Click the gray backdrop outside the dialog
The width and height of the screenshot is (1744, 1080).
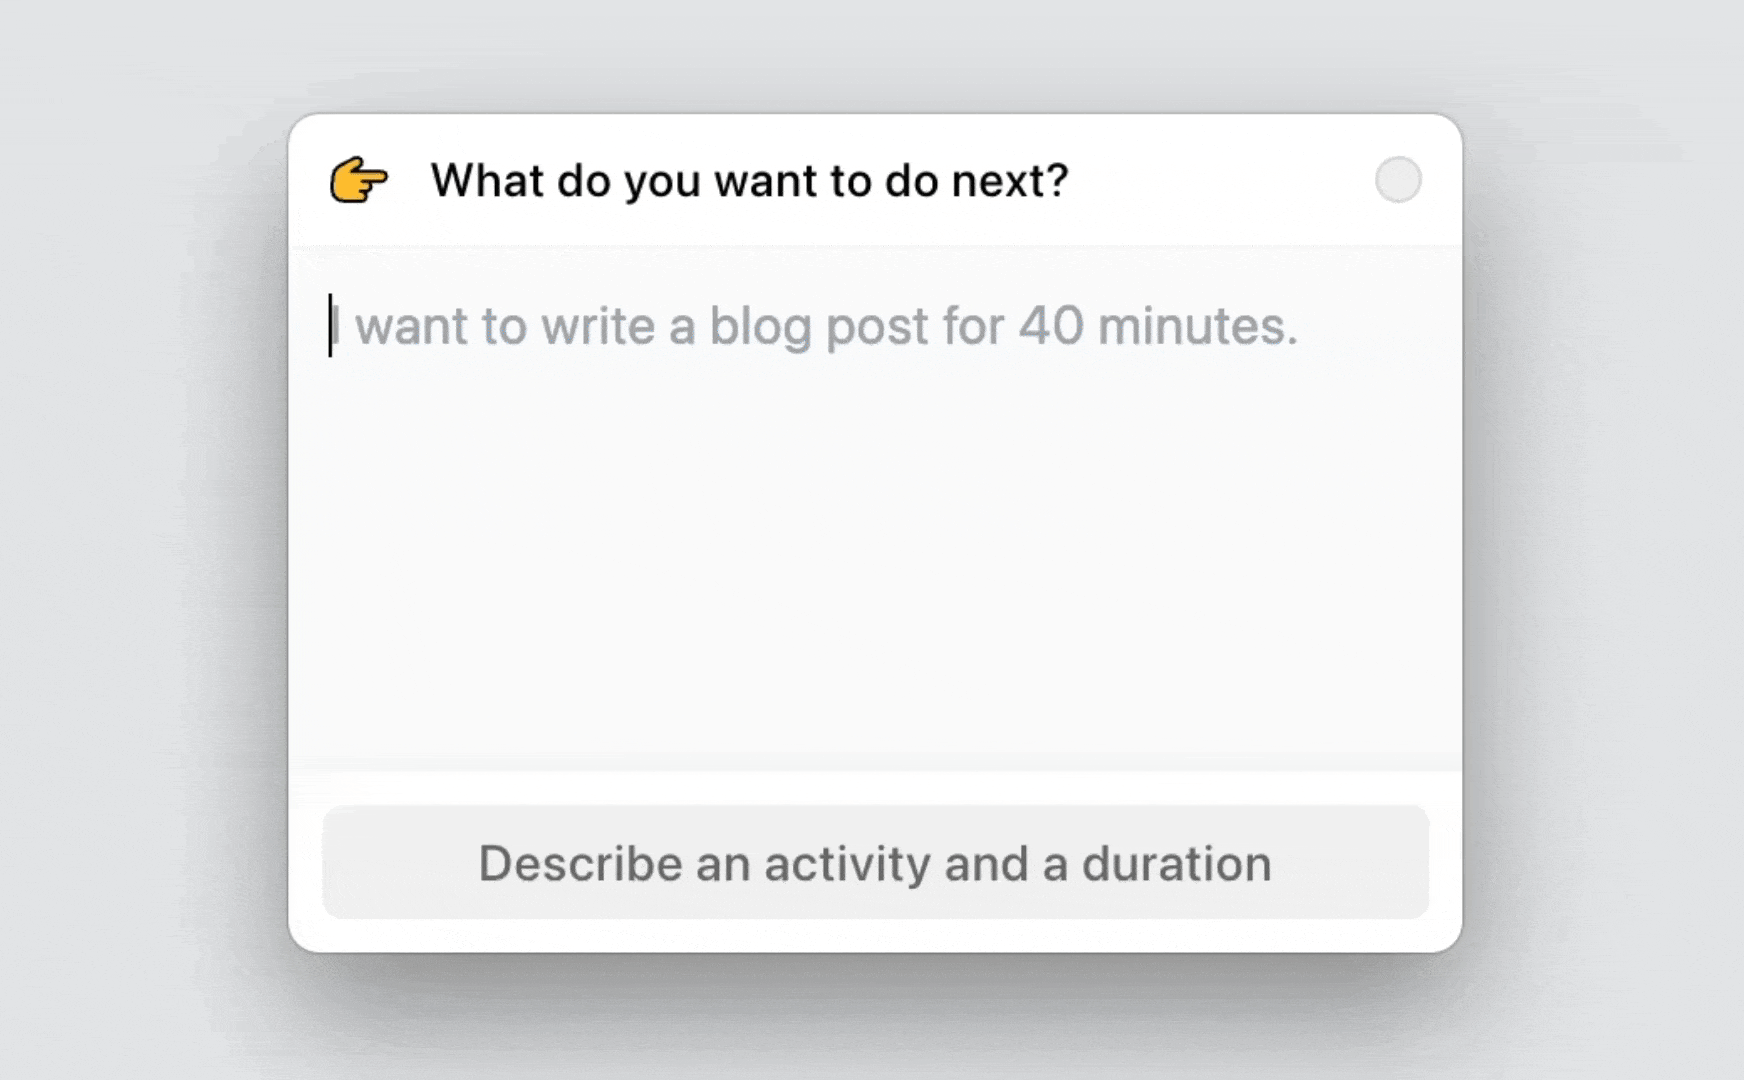pyautogui.click(x=140, y=540)
